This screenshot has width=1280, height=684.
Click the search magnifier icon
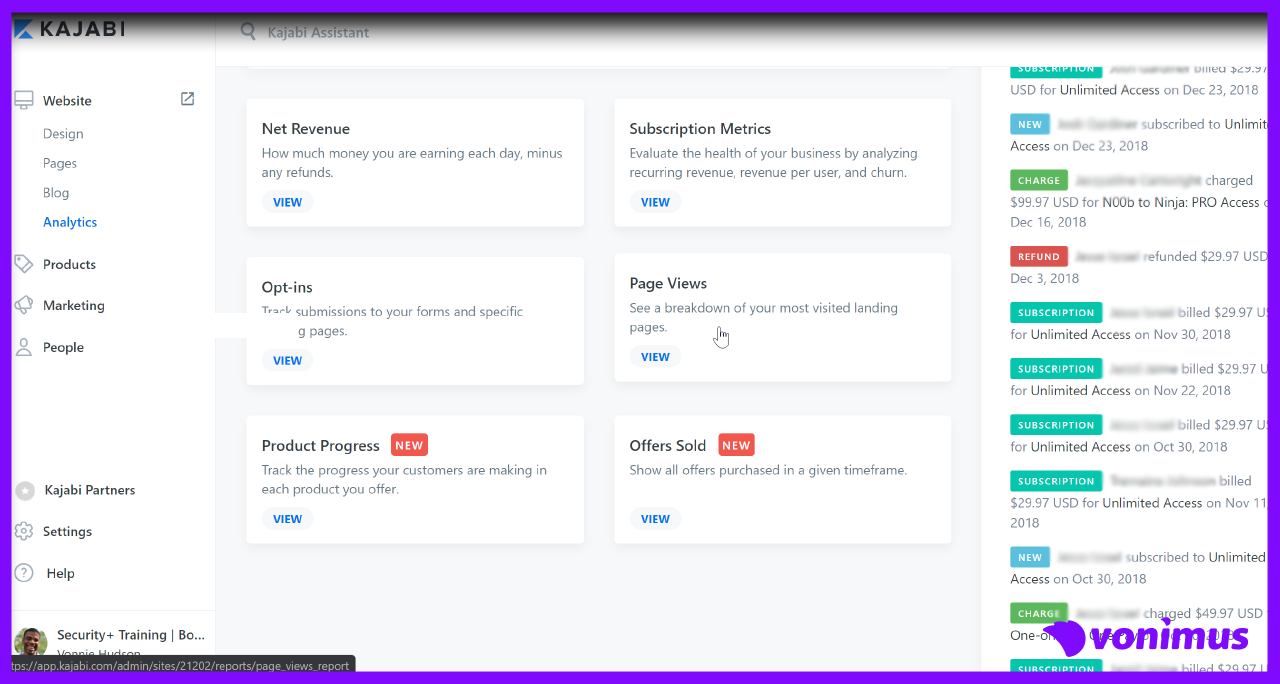248,31
